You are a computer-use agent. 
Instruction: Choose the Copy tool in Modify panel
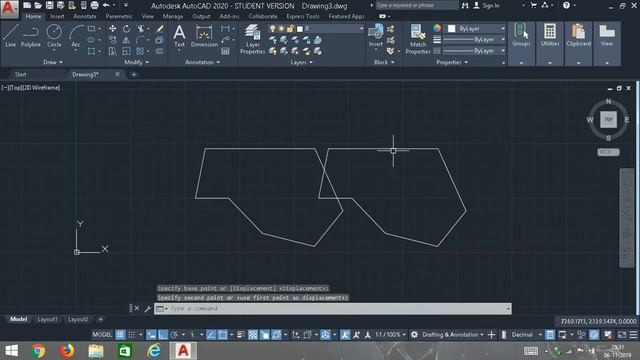coord(112,40)
